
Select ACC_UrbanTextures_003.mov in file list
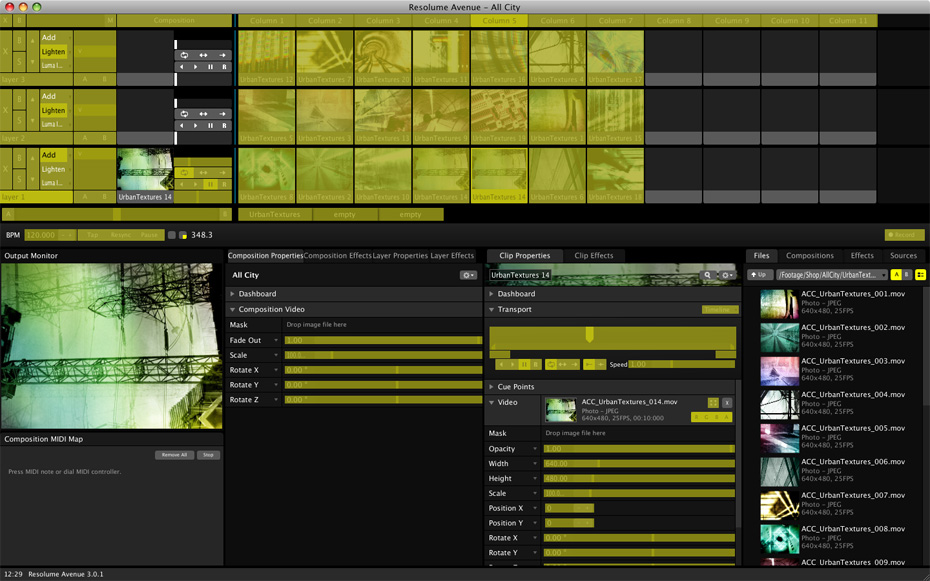(x=833, y=369)
